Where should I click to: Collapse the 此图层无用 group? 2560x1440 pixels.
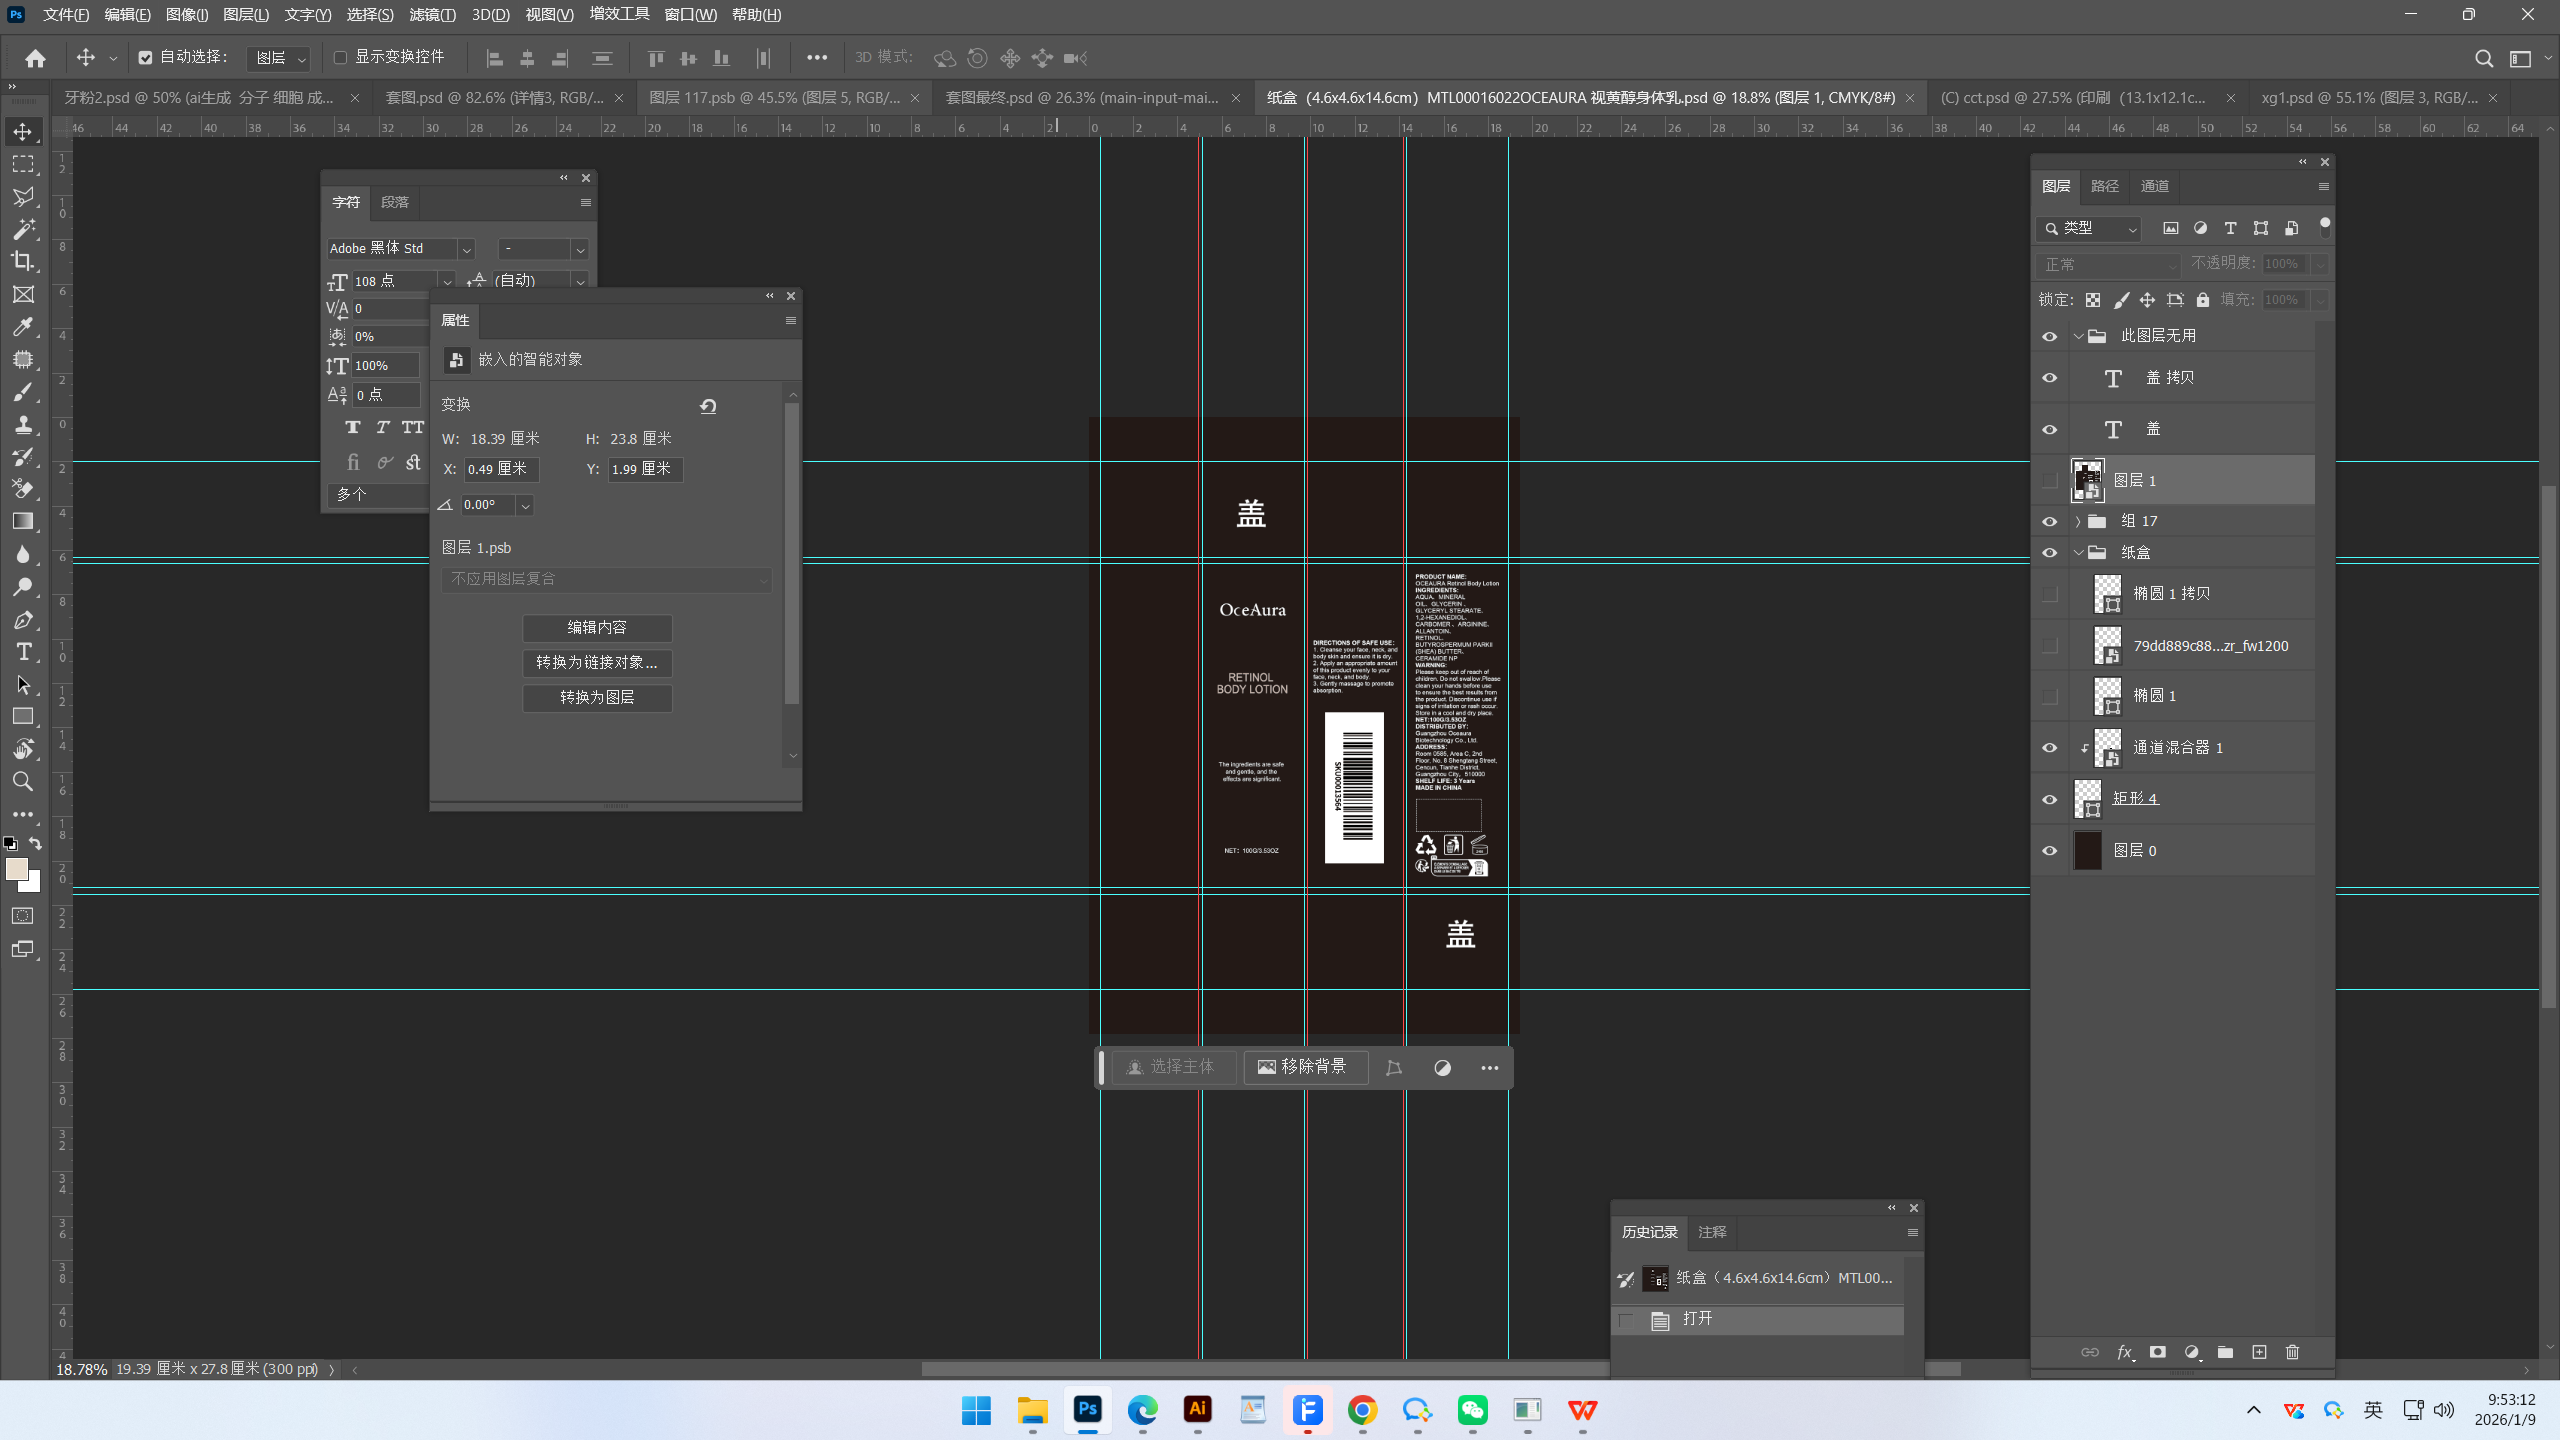(x=2078, y=336)
